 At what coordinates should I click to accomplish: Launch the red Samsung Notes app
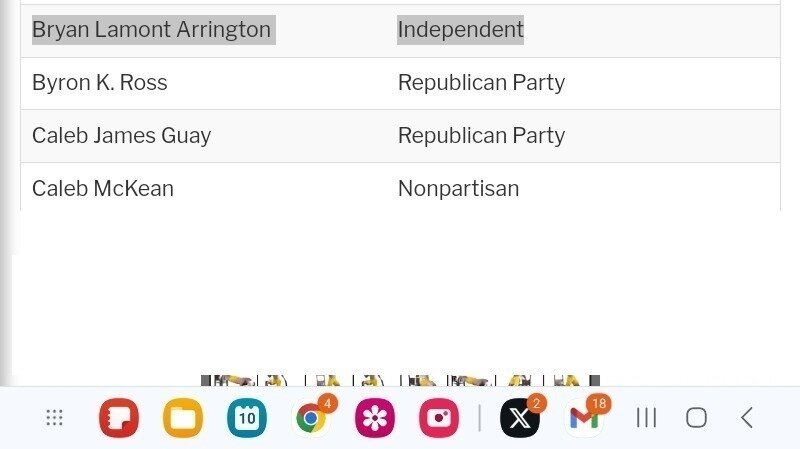click(119, 418)
